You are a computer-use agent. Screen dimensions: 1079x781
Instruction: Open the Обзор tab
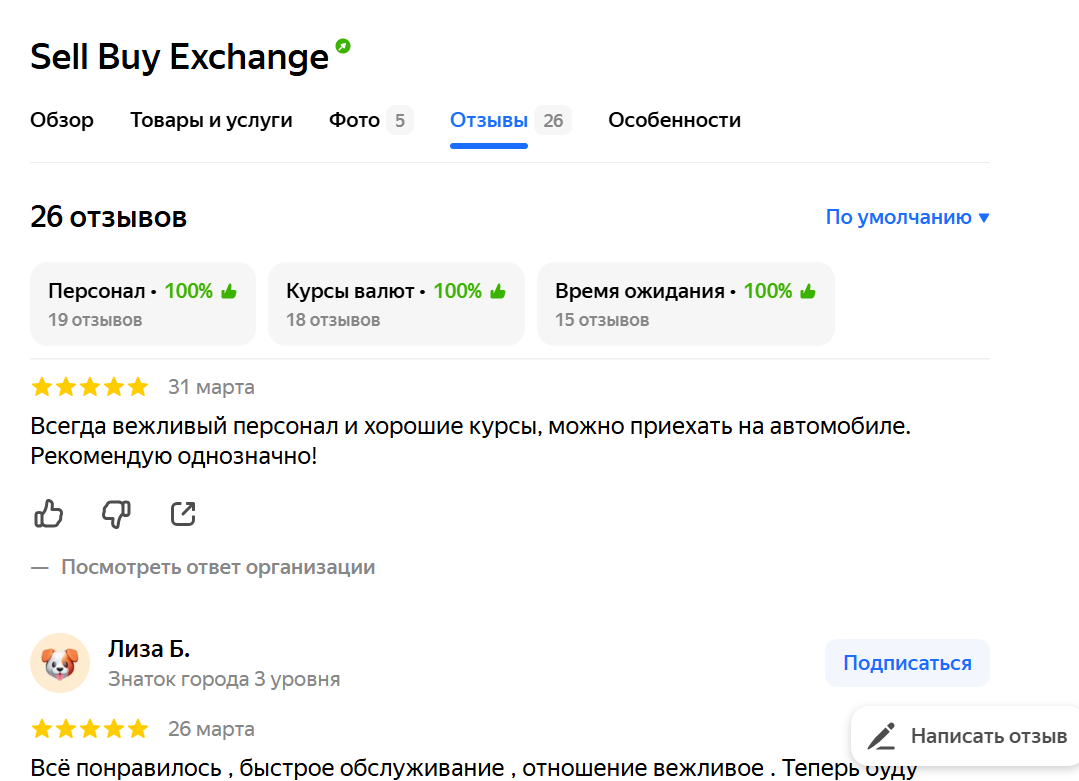coord(62,120)
